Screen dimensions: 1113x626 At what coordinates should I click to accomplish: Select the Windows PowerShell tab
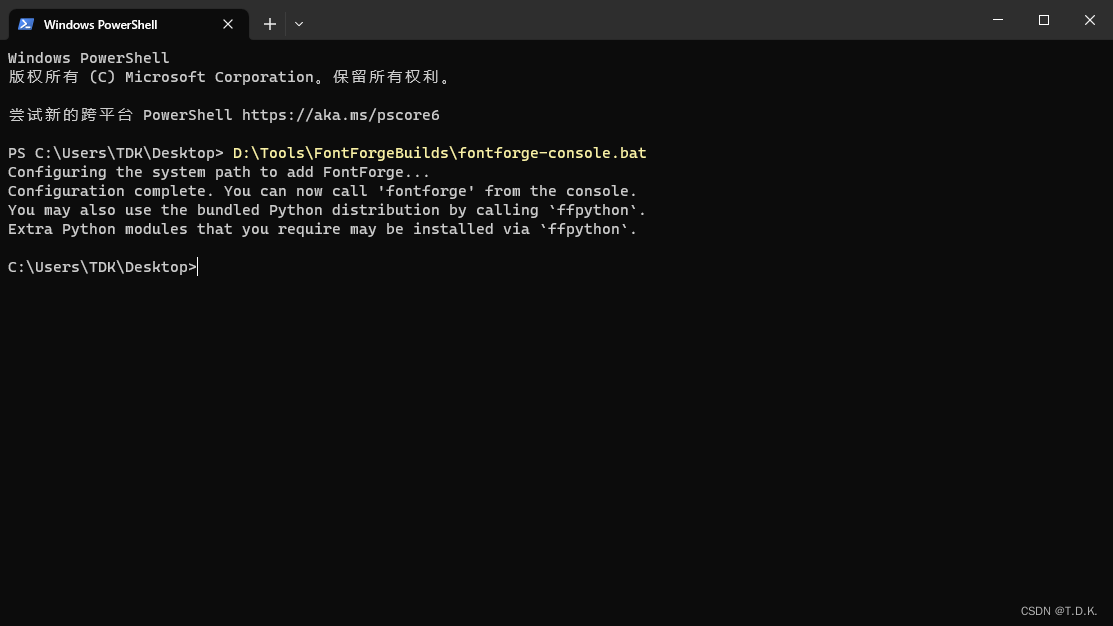[128, 24]
